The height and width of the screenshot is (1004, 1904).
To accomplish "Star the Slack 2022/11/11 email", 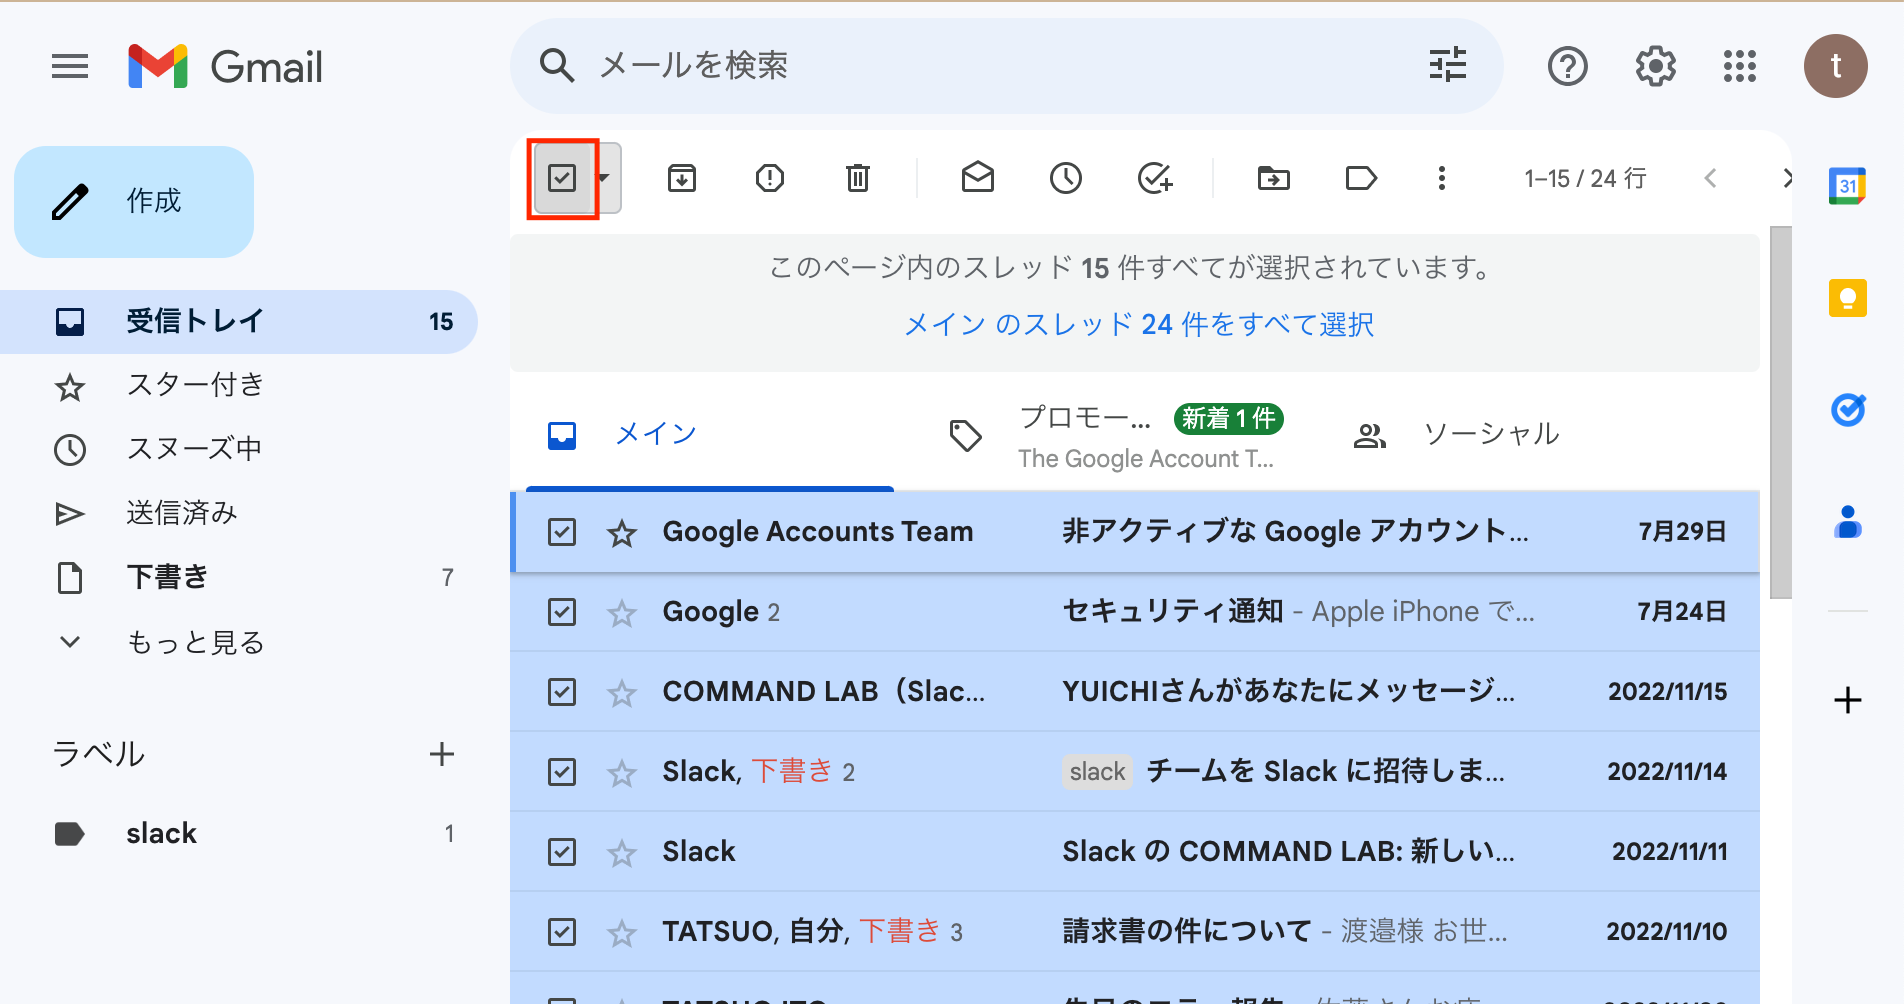I will [x=622, y=853].
